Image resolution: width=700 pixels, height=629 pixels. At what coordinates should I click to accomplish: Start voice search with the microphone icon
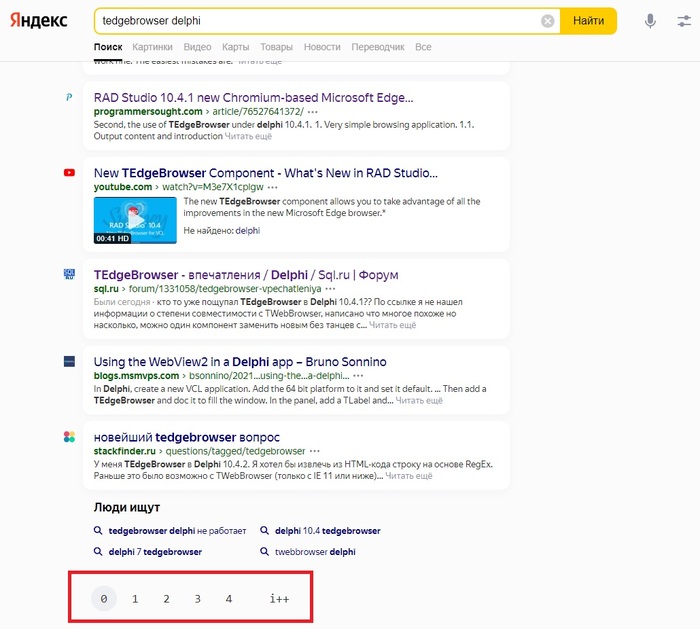pos(650,21)
